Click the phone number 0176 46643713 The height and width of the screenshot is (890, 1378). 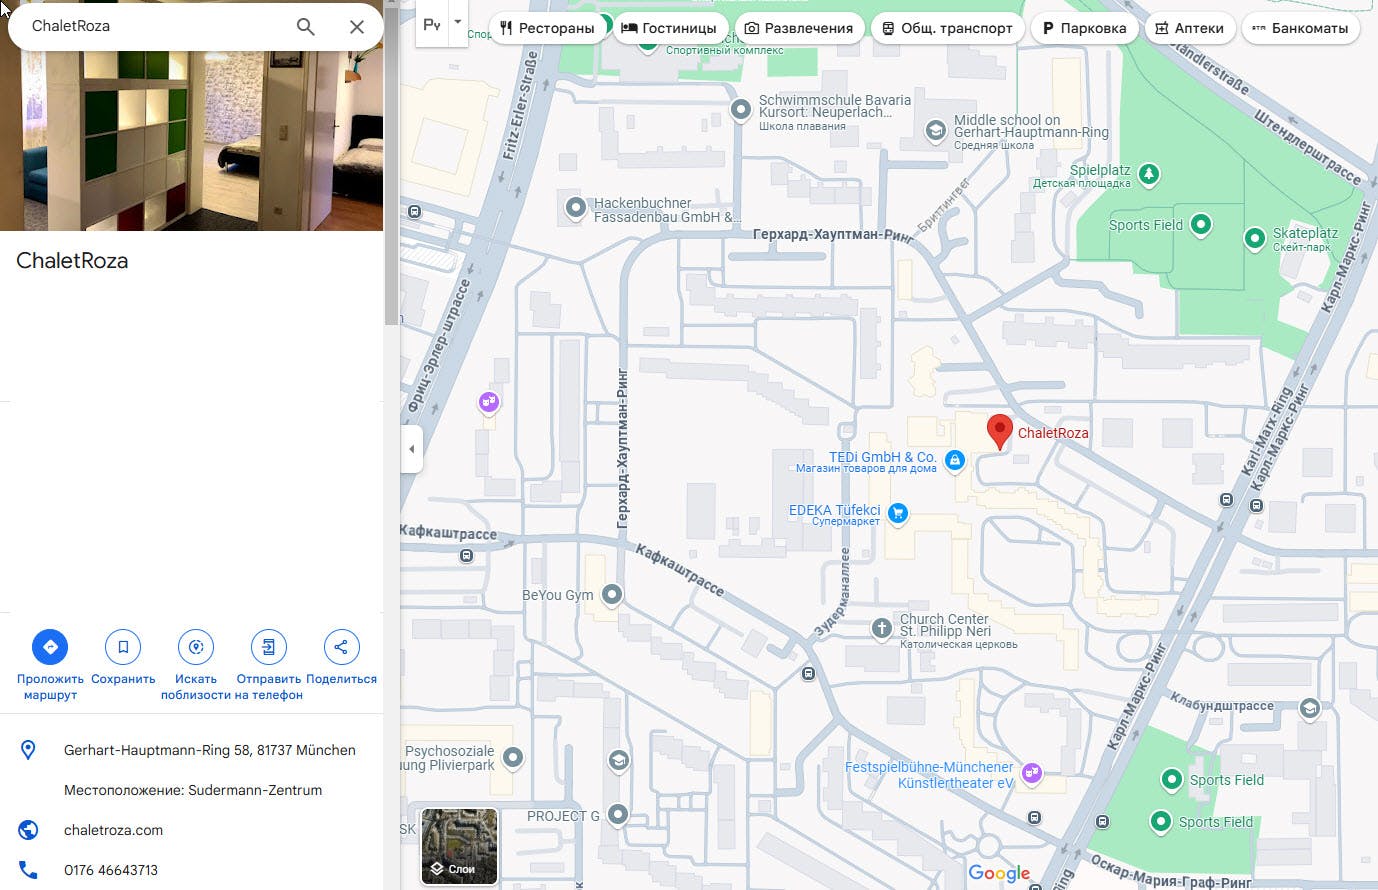[111, 870]
